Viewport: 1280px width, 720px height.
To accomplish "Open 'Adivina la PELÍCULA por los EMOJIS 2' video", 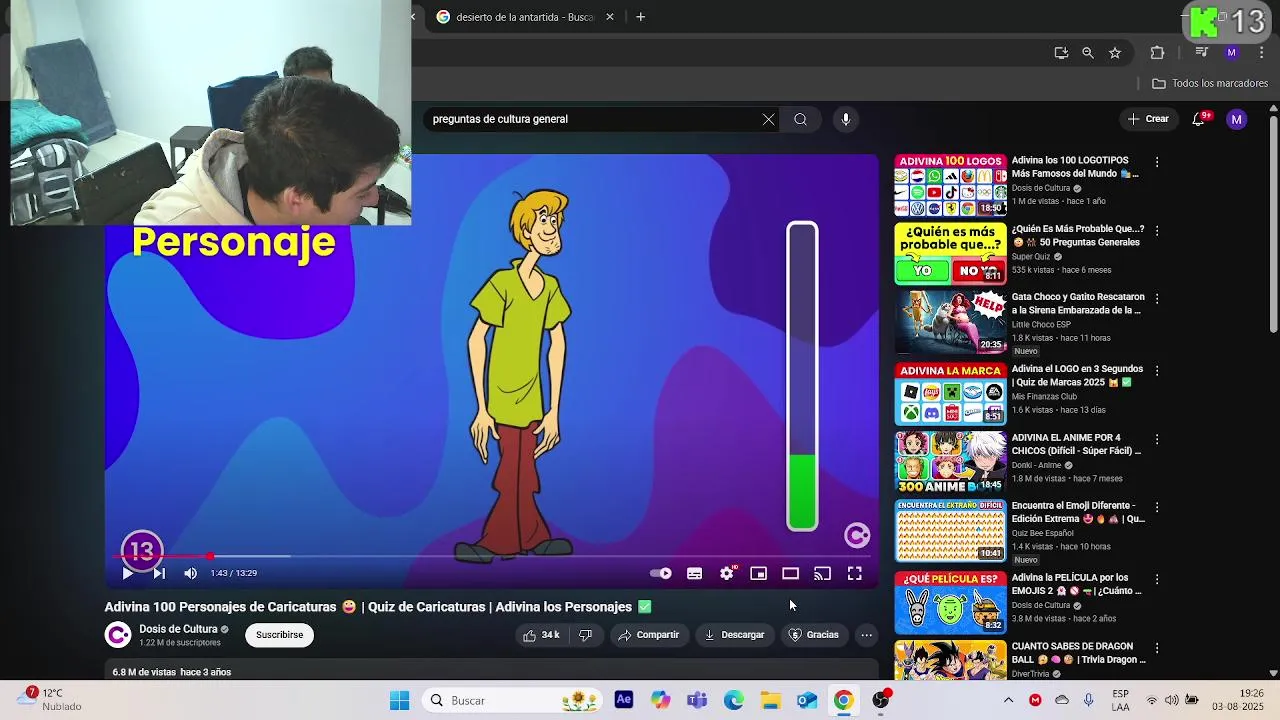I will tap(950, 602).
